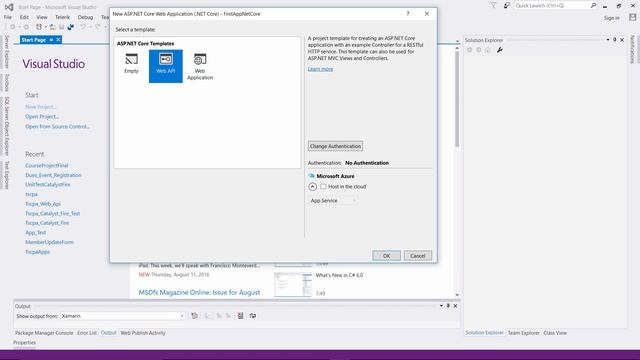Viewport: 640px width, 360px height.
Task: Click the Undo arrow in the toolbar
Action: pos(83,27)
